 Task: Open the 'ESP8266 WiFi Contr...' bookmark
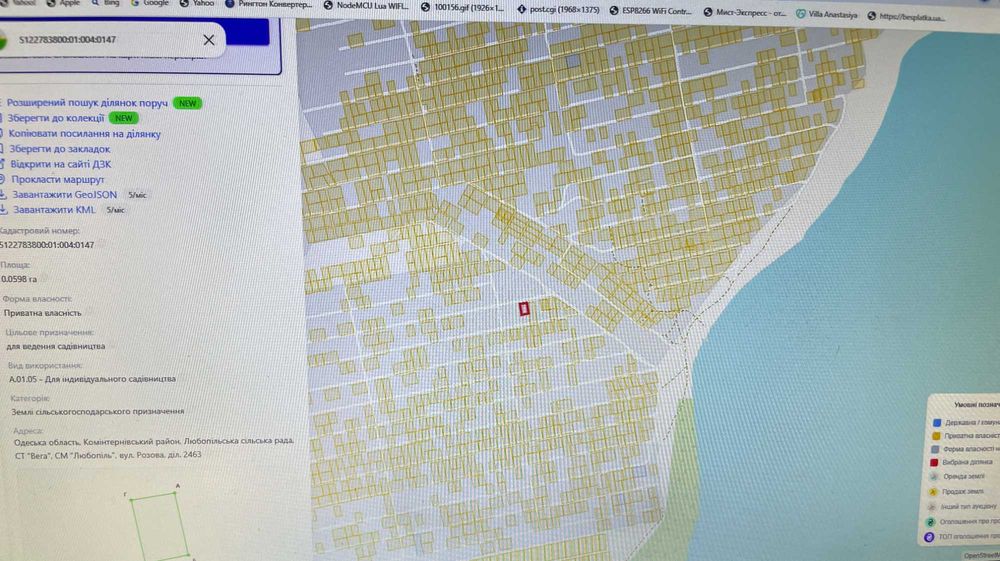point(651,11)
